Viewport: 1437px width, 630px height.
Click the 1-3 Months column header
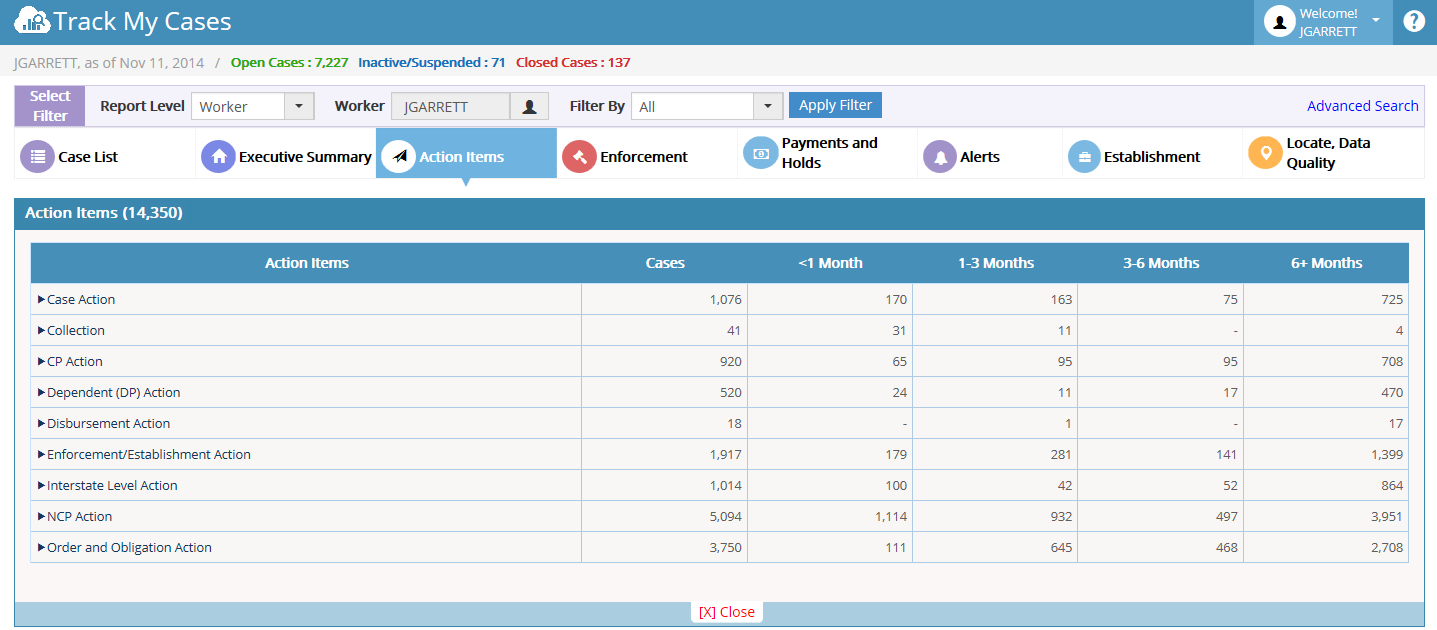[x=995, y=263]
